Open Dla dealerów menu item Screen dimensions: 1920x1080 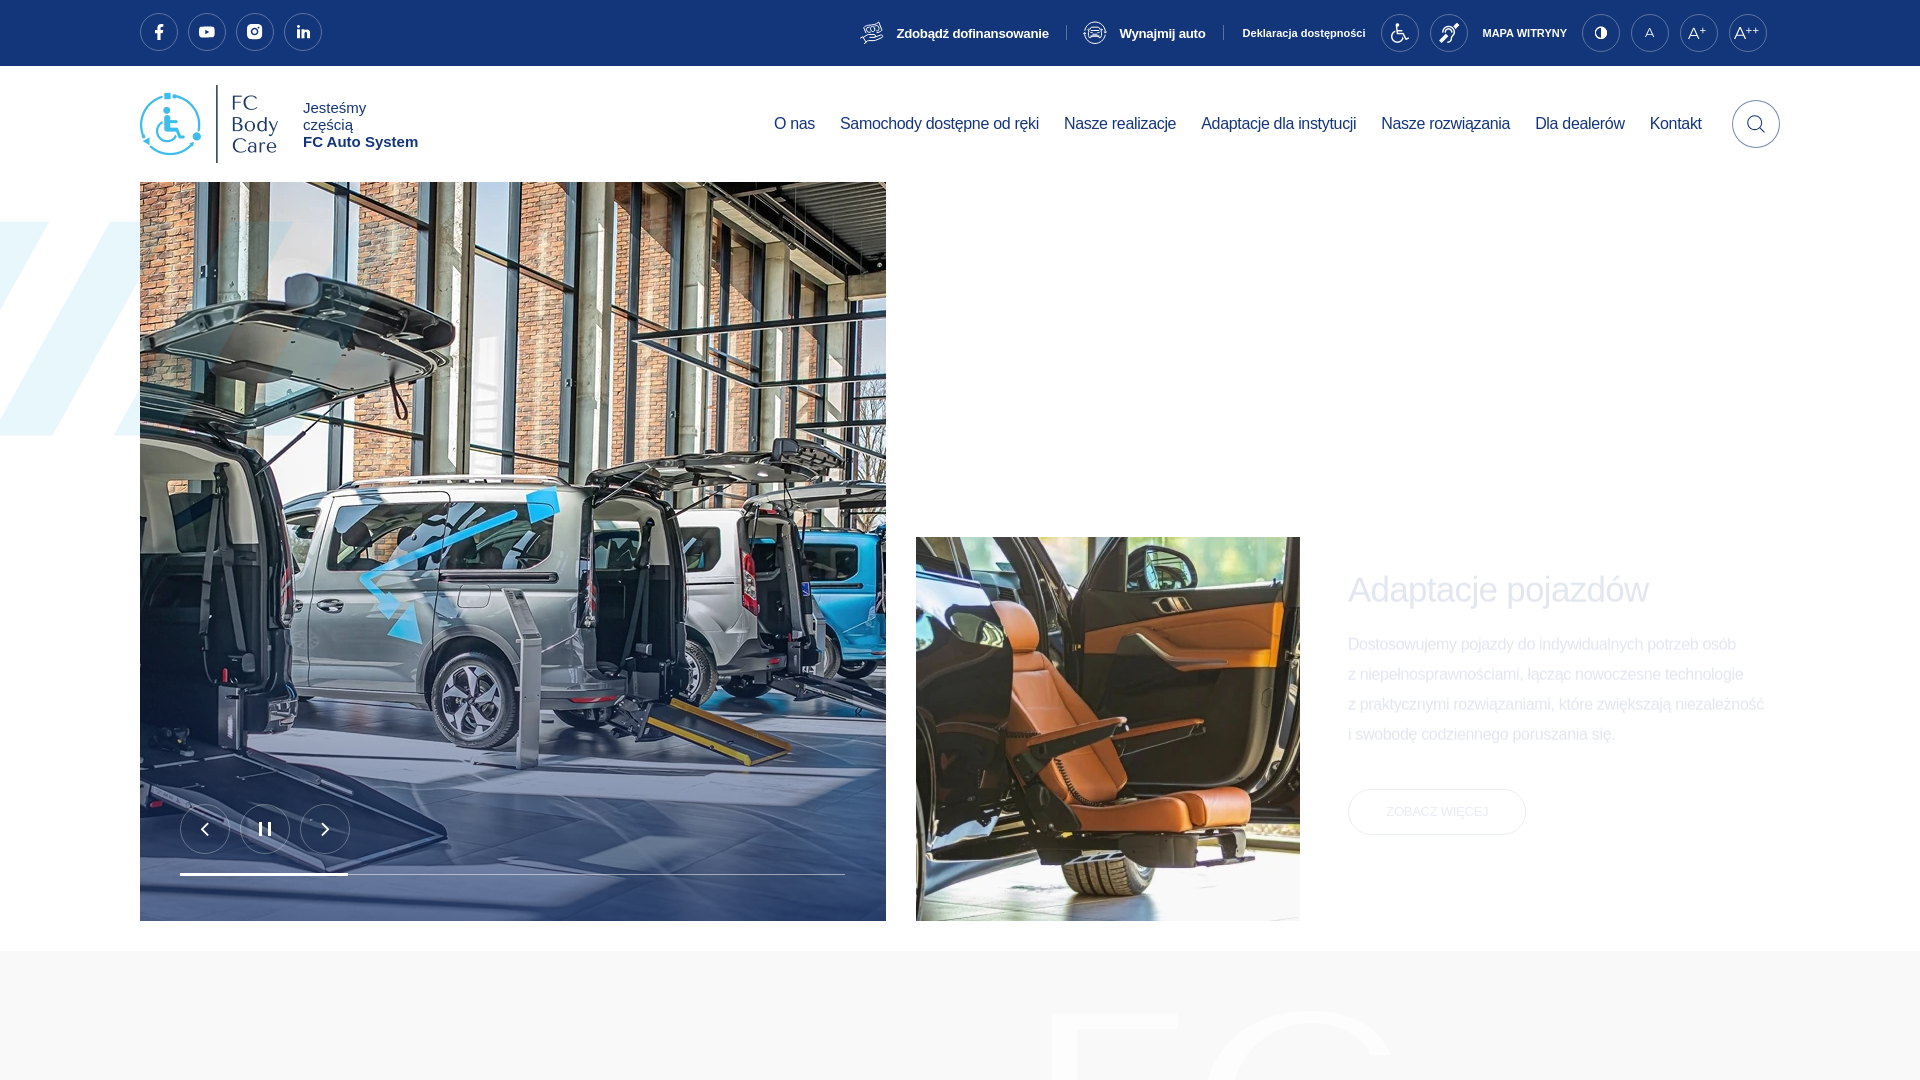click(x=1580, y=124)
